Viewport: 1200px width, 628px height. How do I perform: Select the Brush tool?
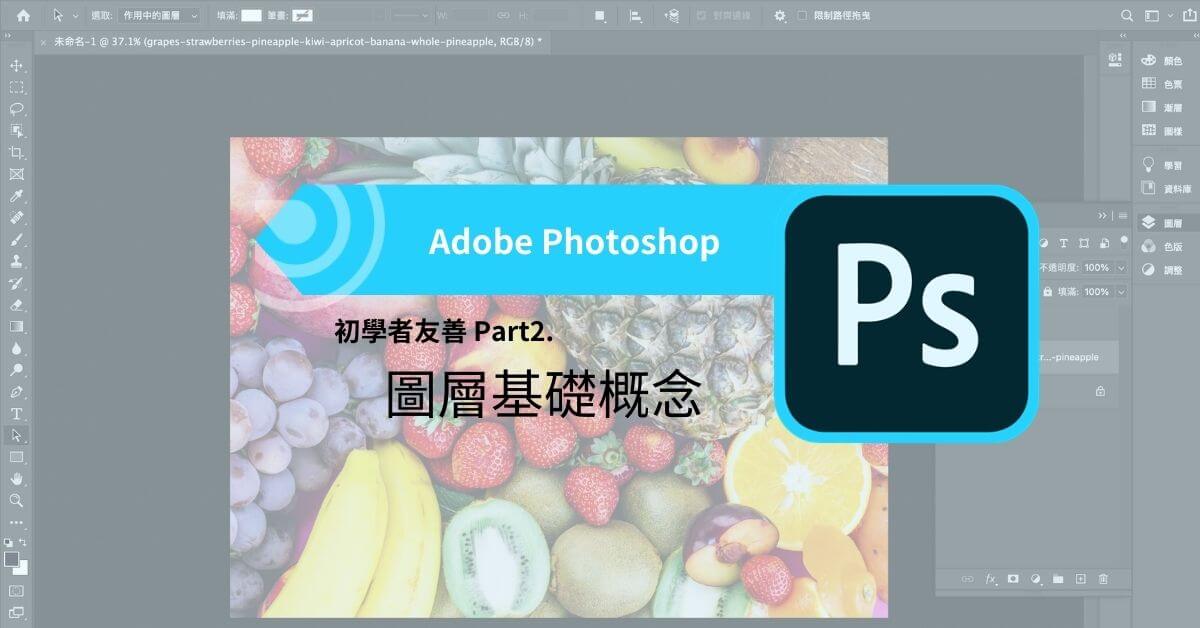pos(16,240)
